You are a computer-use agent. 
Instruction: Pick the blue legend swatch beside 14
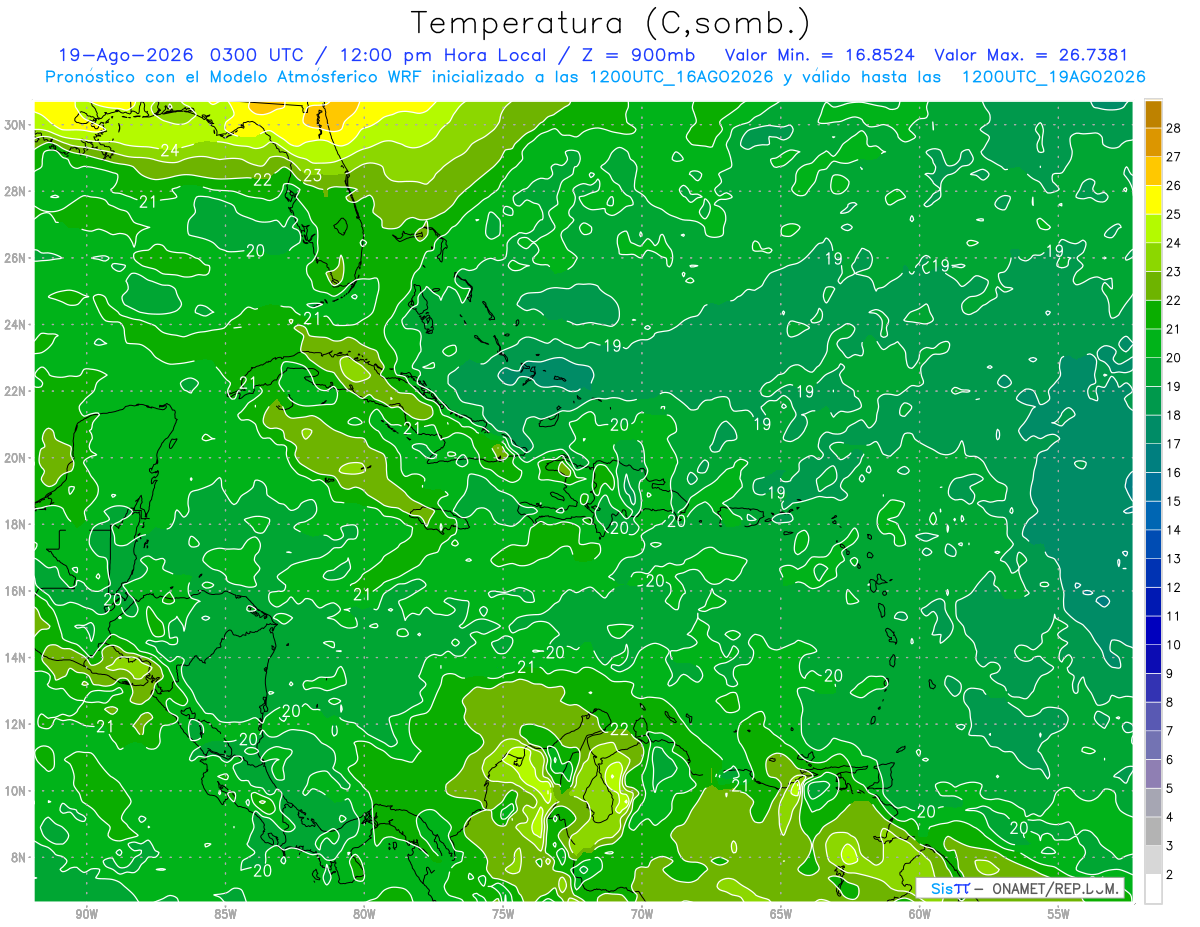[x=1153, y=516]
